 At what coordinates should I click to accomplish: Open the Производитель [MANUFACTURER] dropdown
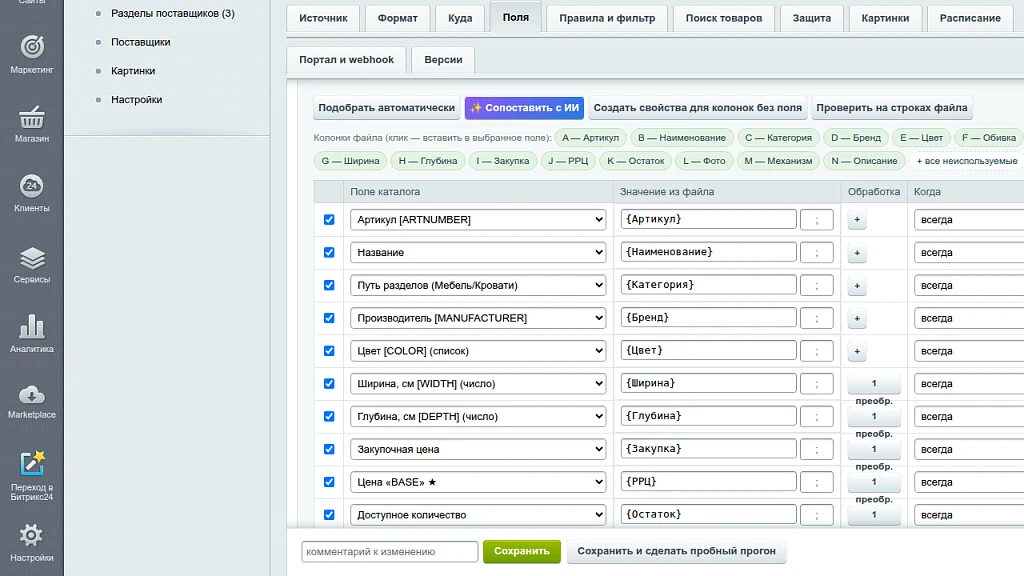478,318
